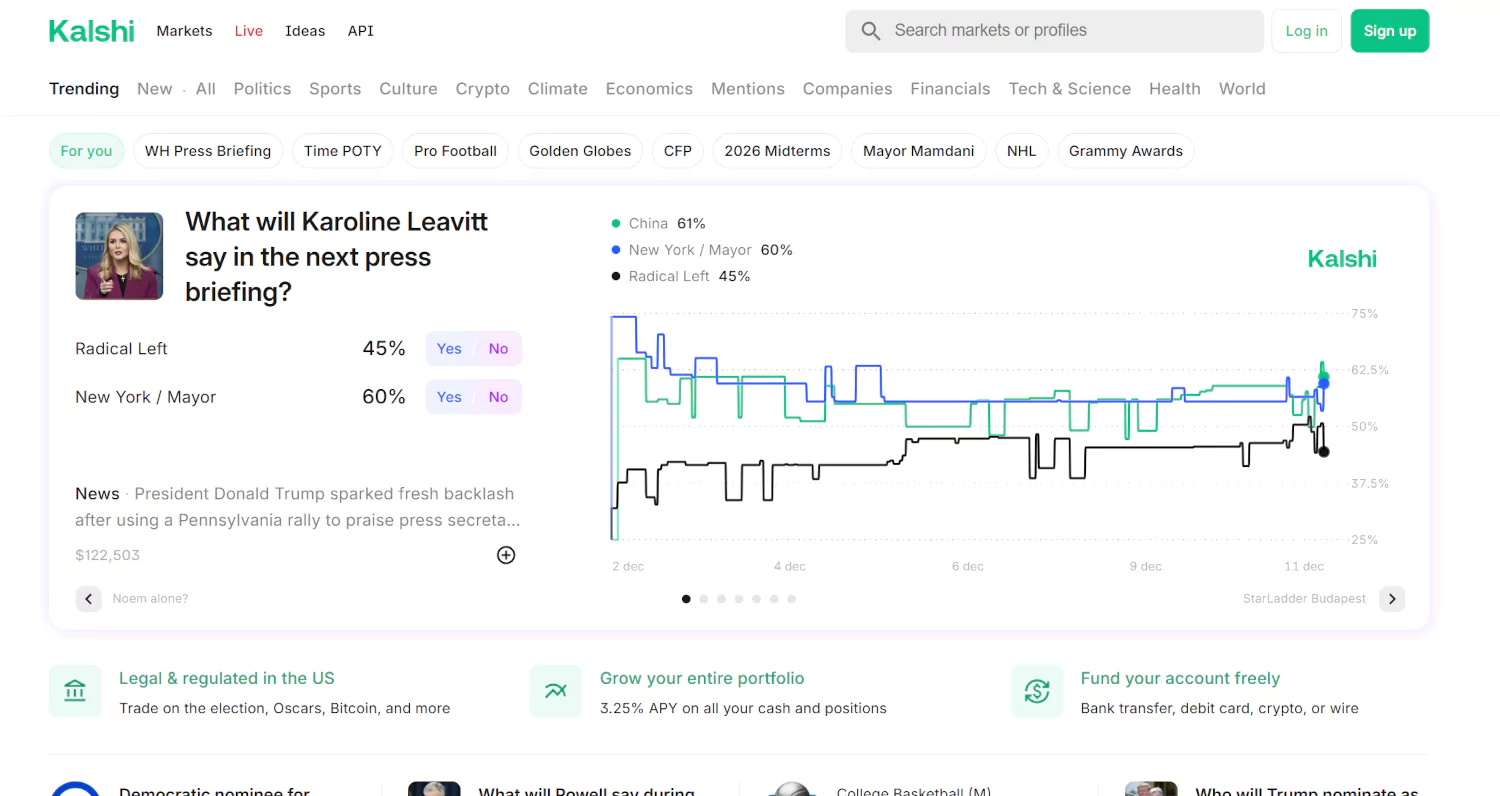The width and height of the screenshot is (1500, 796).
Task: Switch to the Mentions category
Action: pyautogui.click(x=748, y=89)
